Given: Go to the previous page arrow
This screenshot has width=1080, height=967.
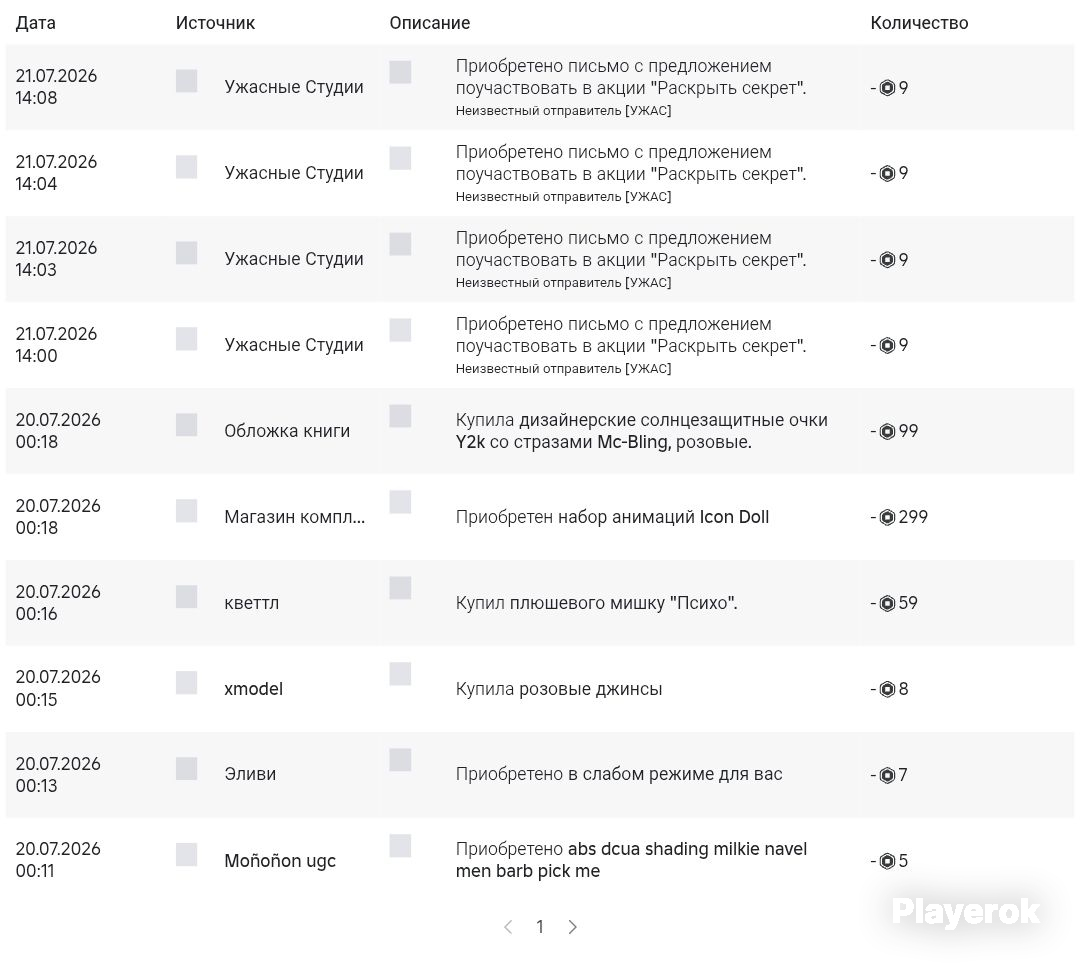Looking at the screenshot, I should 508,927.
